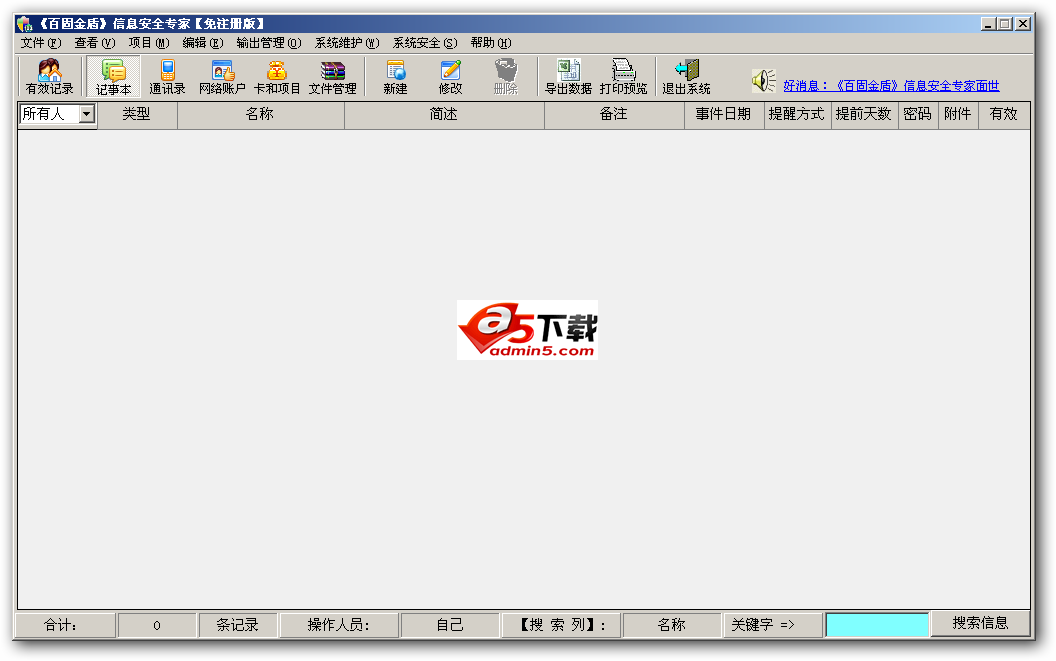
Task: Click the 名称 search column field
Action: coord(671,625)
